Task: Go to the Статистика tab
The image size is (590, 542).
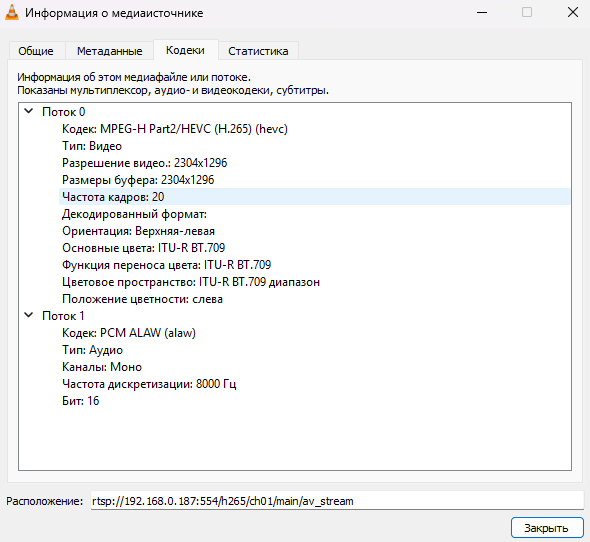Action: pyautogui.click(x=258, y=51)
